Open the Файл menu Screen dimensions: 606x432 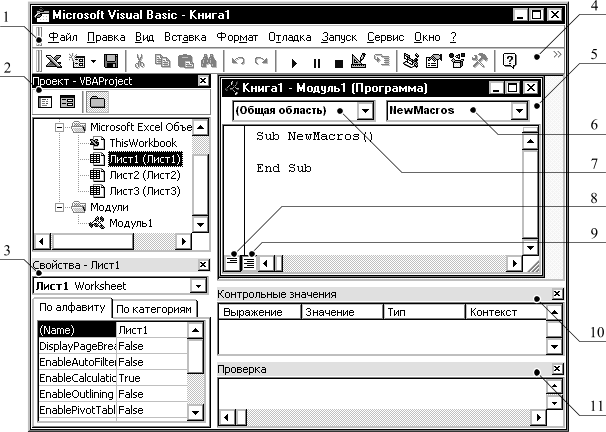pos(63,37)
